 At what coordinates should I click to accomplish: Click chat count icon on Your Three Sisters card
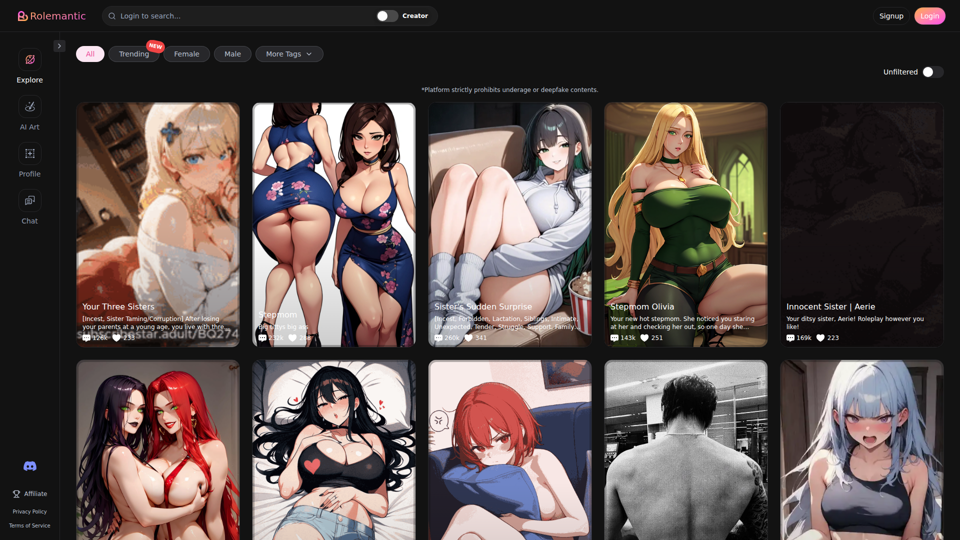point(86,338)
